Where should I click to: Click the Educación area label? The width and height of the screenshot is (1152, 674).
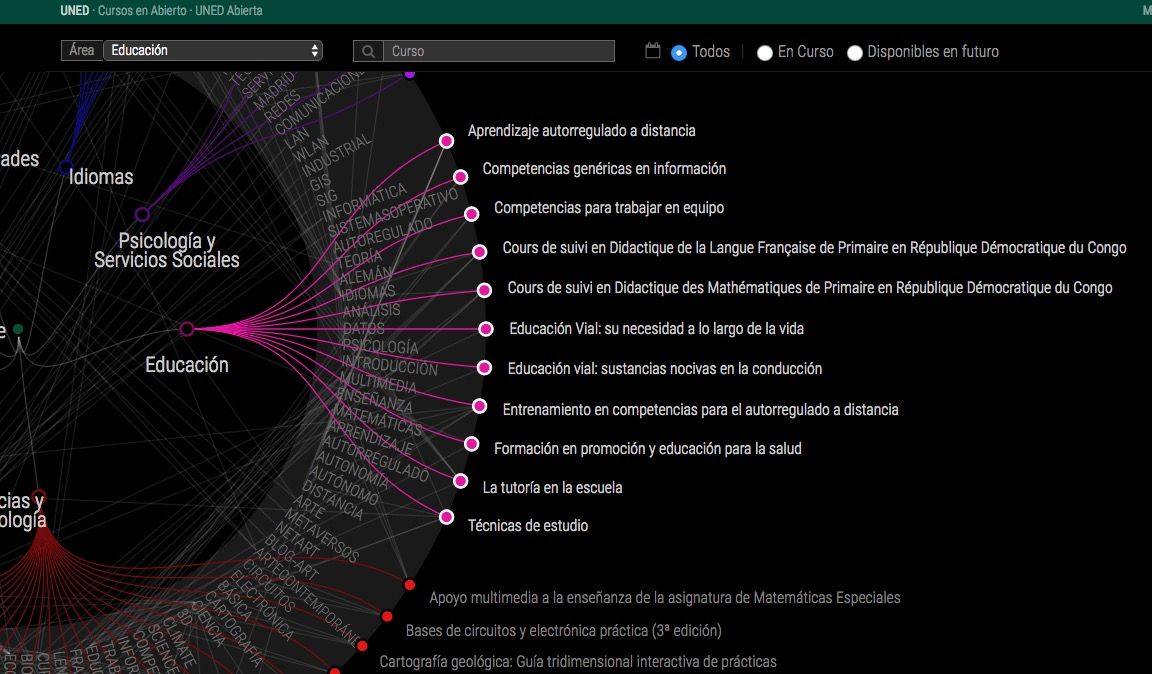click(187, 365)
